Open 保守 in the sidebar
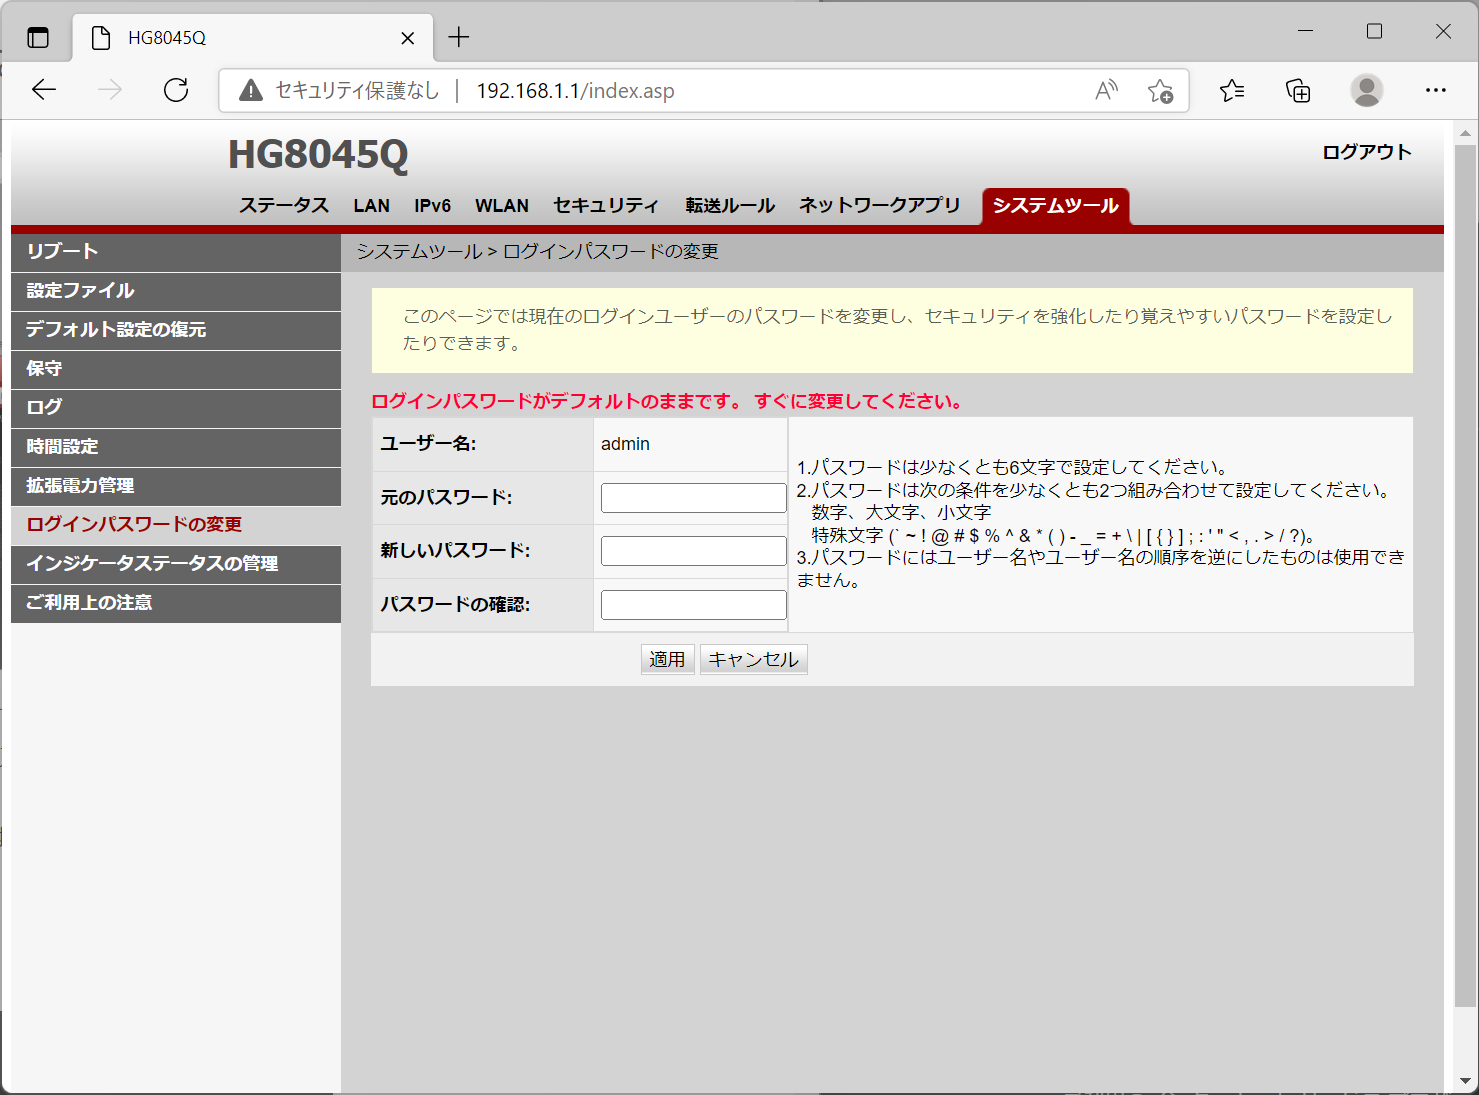Image resolution: width=1479 pixels, height=1095 pixels. 176,369
